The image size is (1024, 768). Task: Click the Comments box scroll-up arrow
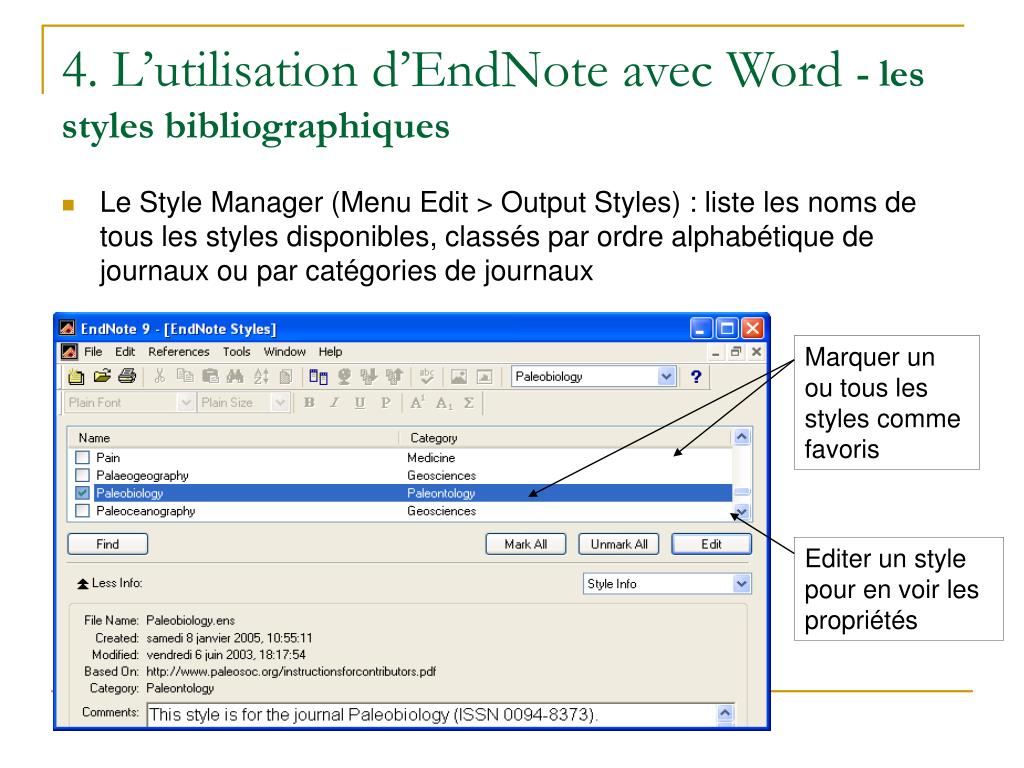[x=725, y=712]
